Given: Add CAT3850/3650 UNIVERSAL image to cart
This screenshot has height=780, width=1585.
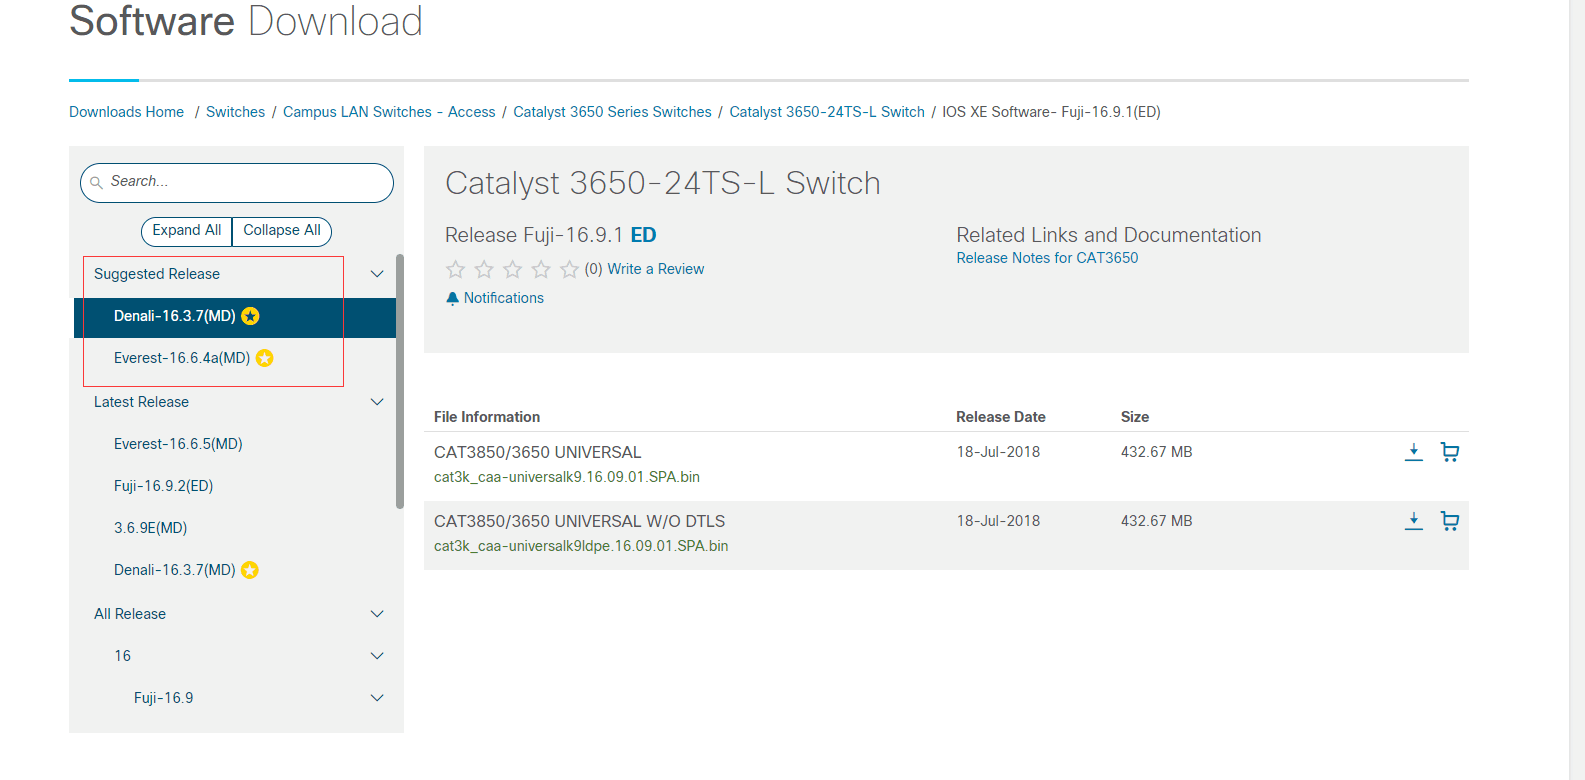Looking at the screenshot, I should click(1450, 452).
